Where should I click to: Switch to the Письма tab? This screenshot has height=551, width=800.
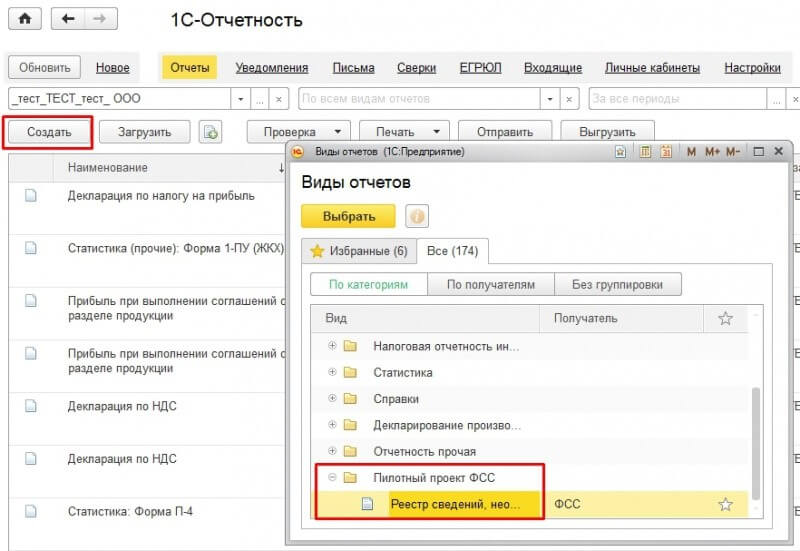click(x=354, y=68)
